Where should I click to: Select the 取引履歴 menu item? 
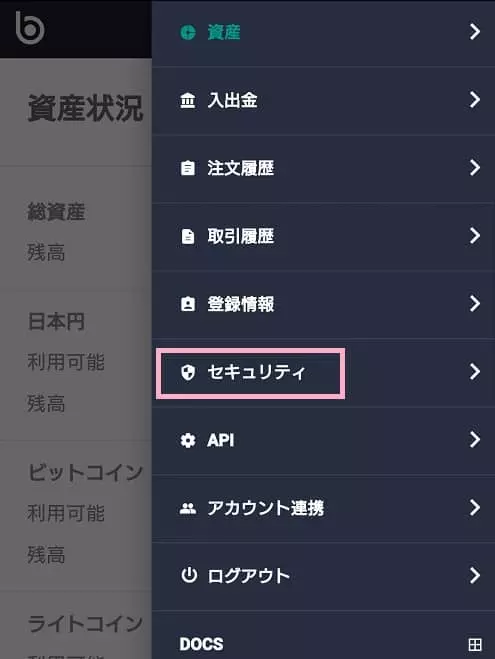point(323,237)
